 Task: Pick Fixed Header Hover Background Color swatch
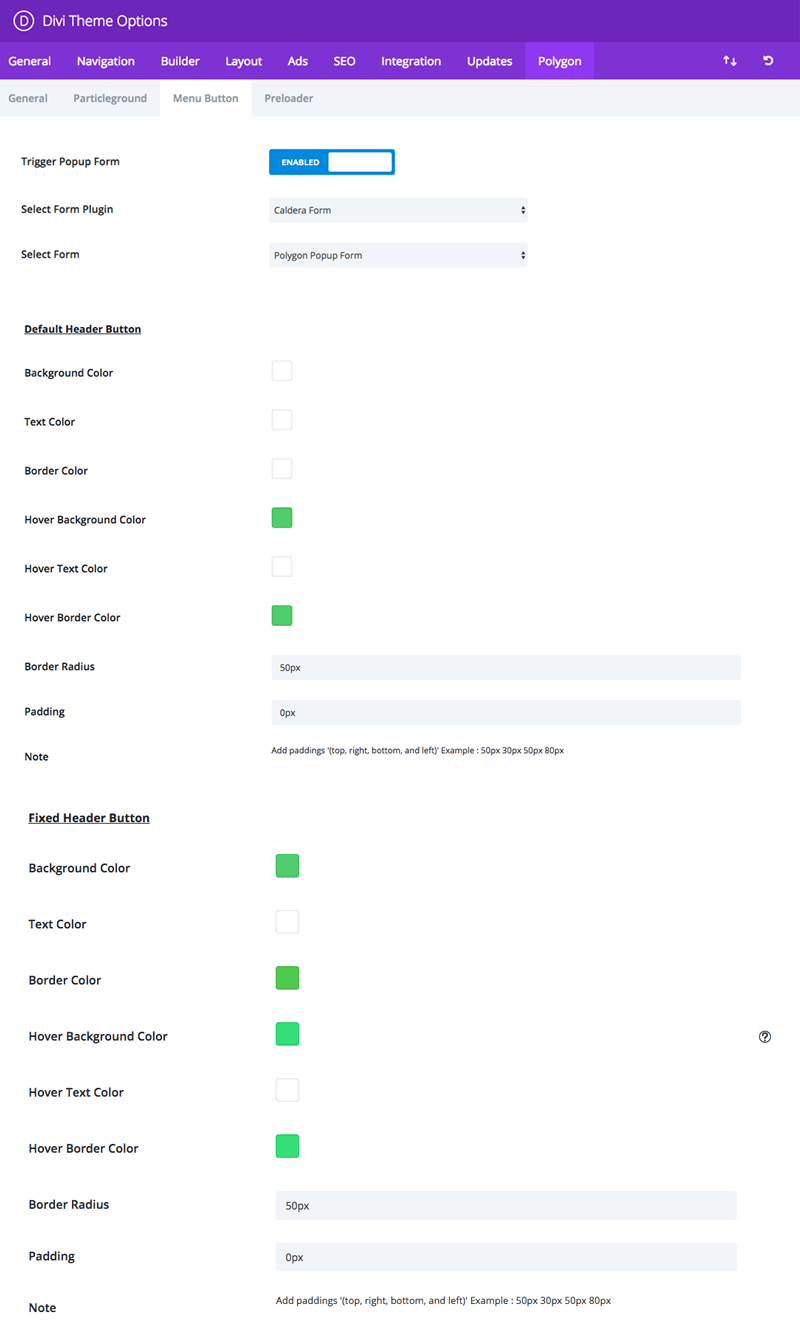click(288, 1034)
